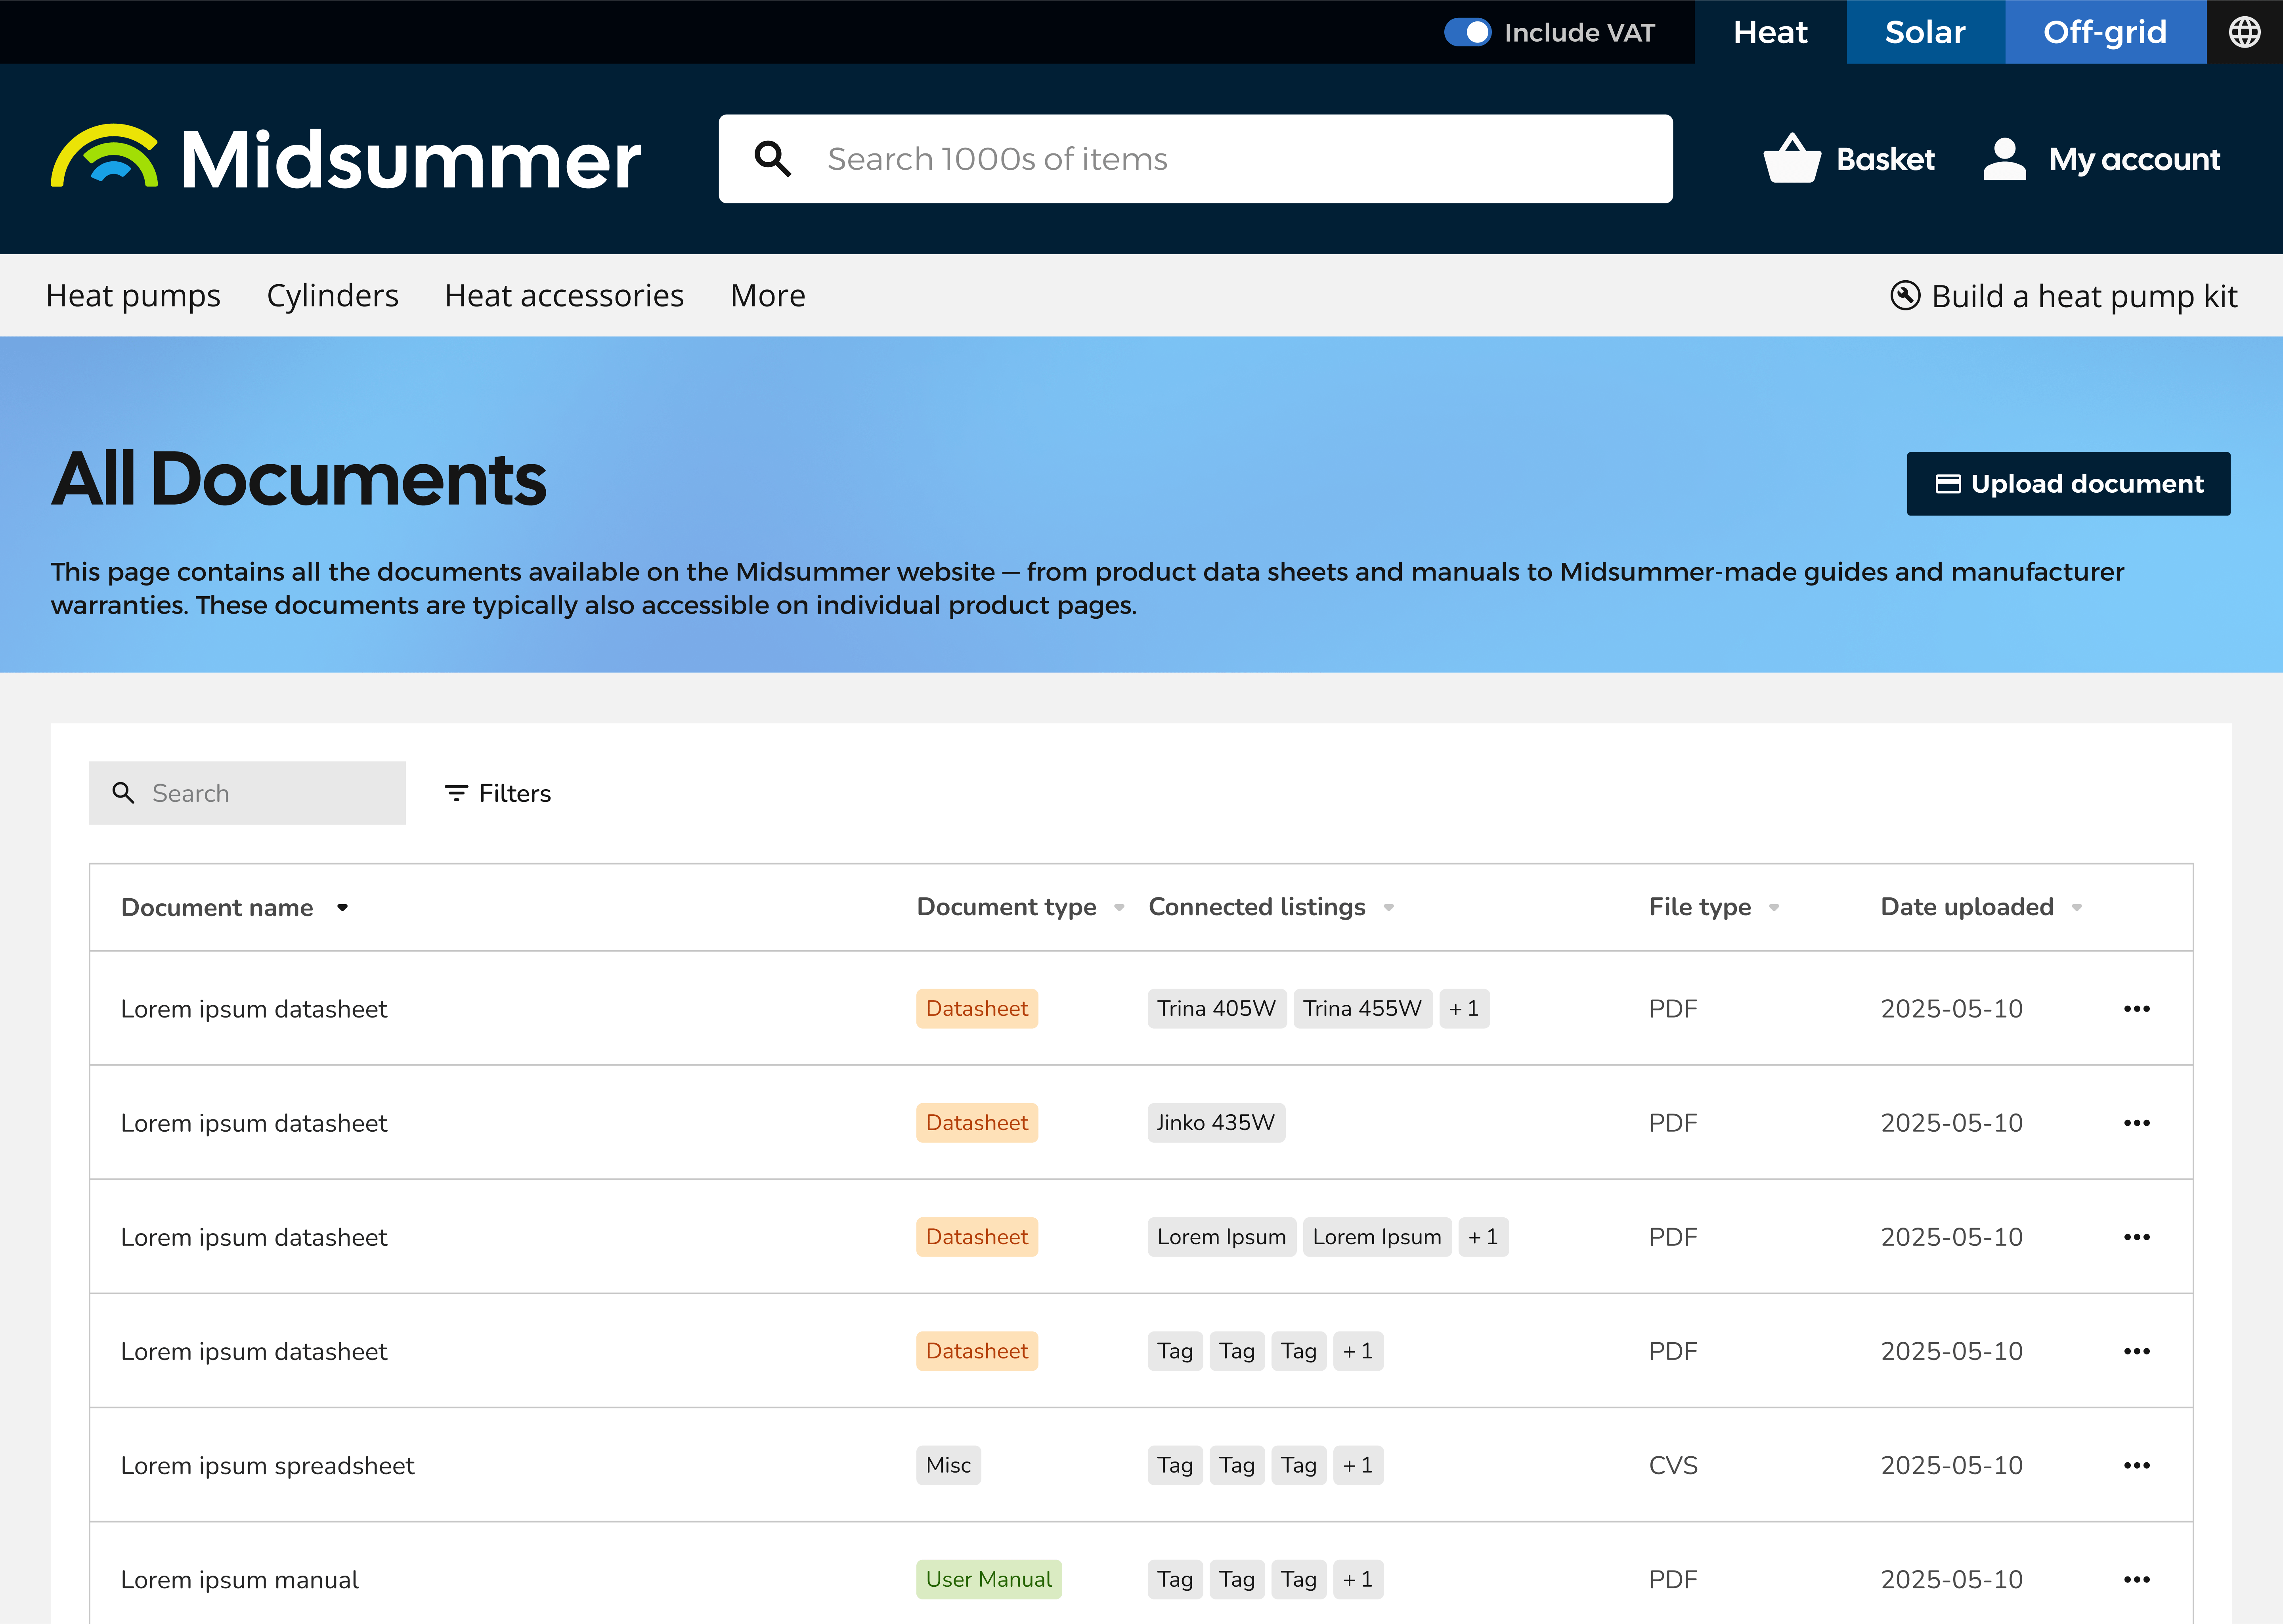Click the My account person icon
This screenshot has height=1624, width=2283.
click(x=2005, y=159)
